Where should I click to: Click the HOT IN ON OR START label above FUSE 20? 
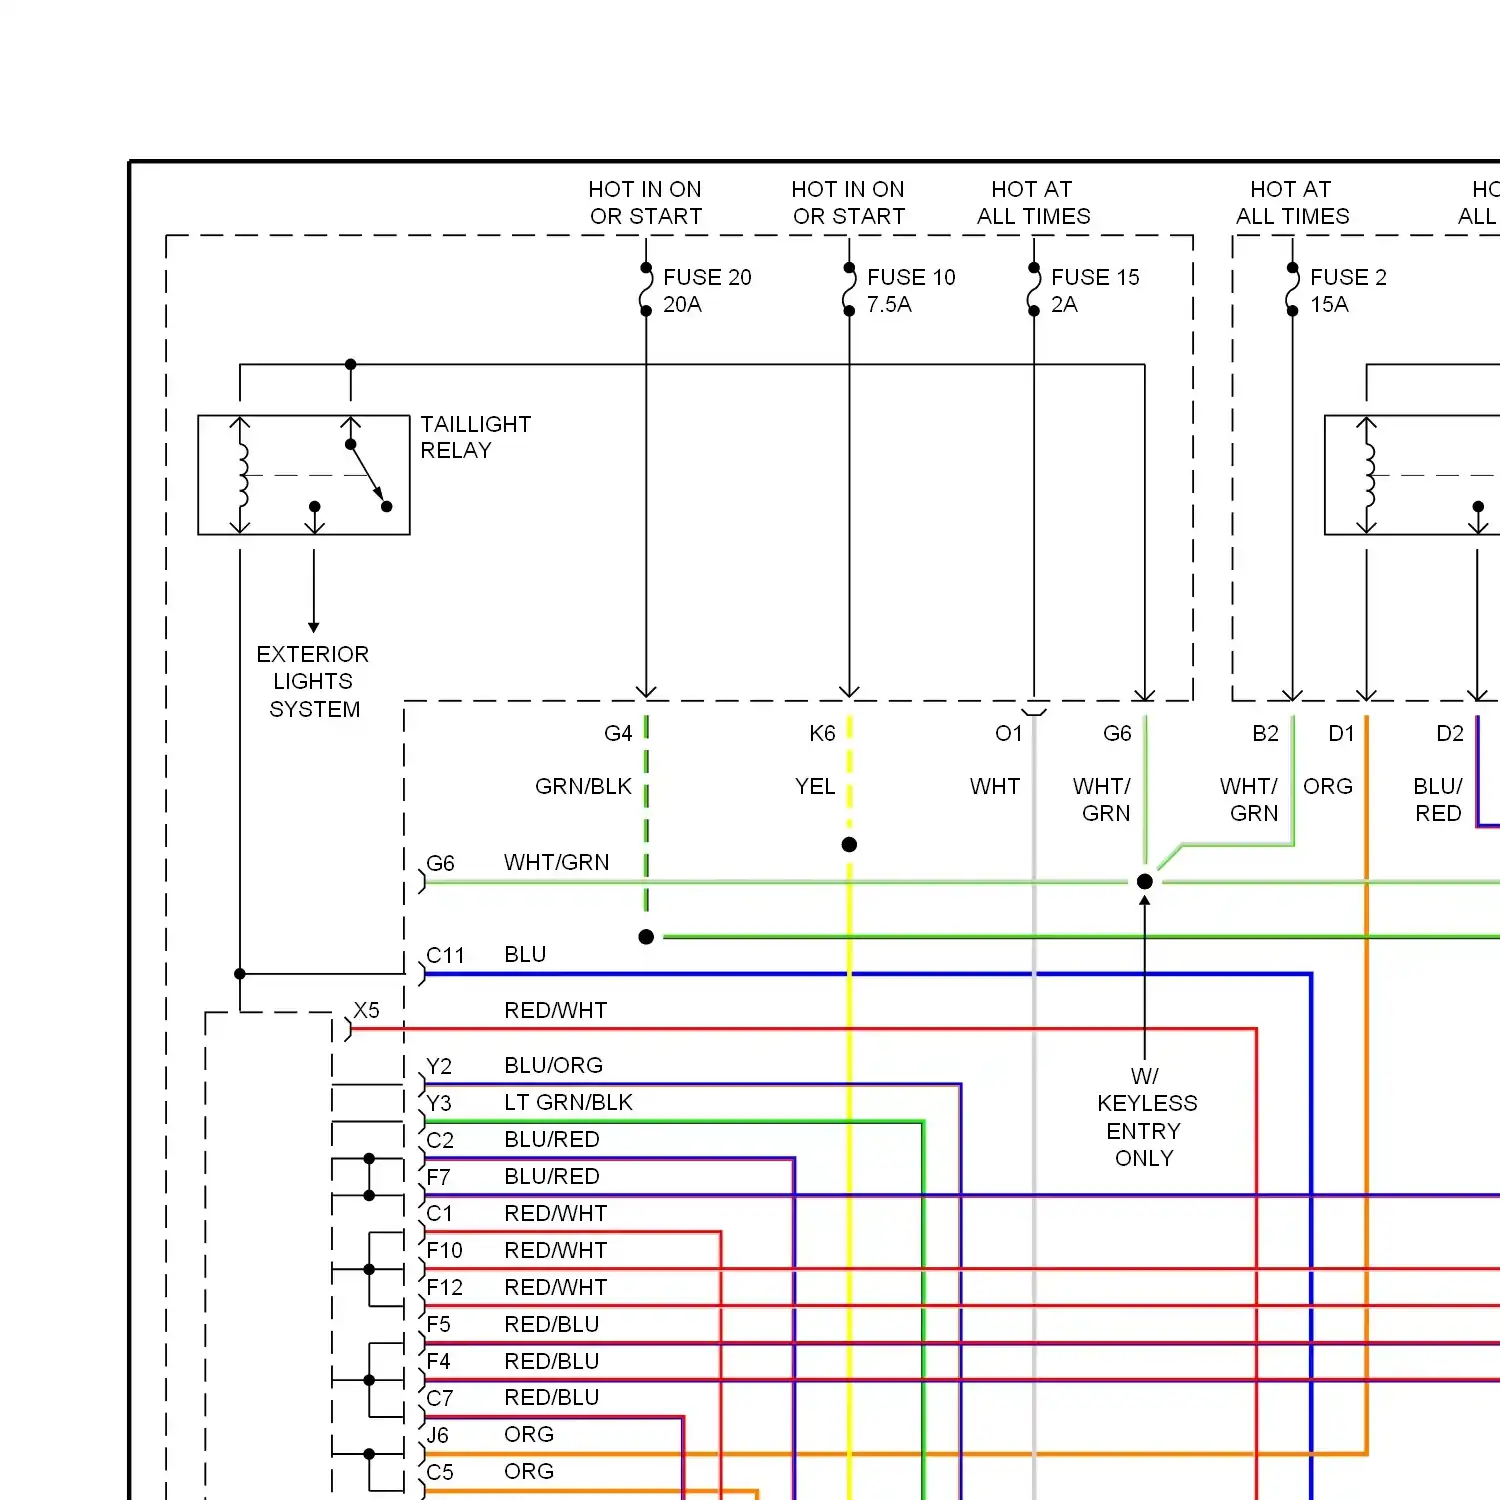click(x=645, y=202)
